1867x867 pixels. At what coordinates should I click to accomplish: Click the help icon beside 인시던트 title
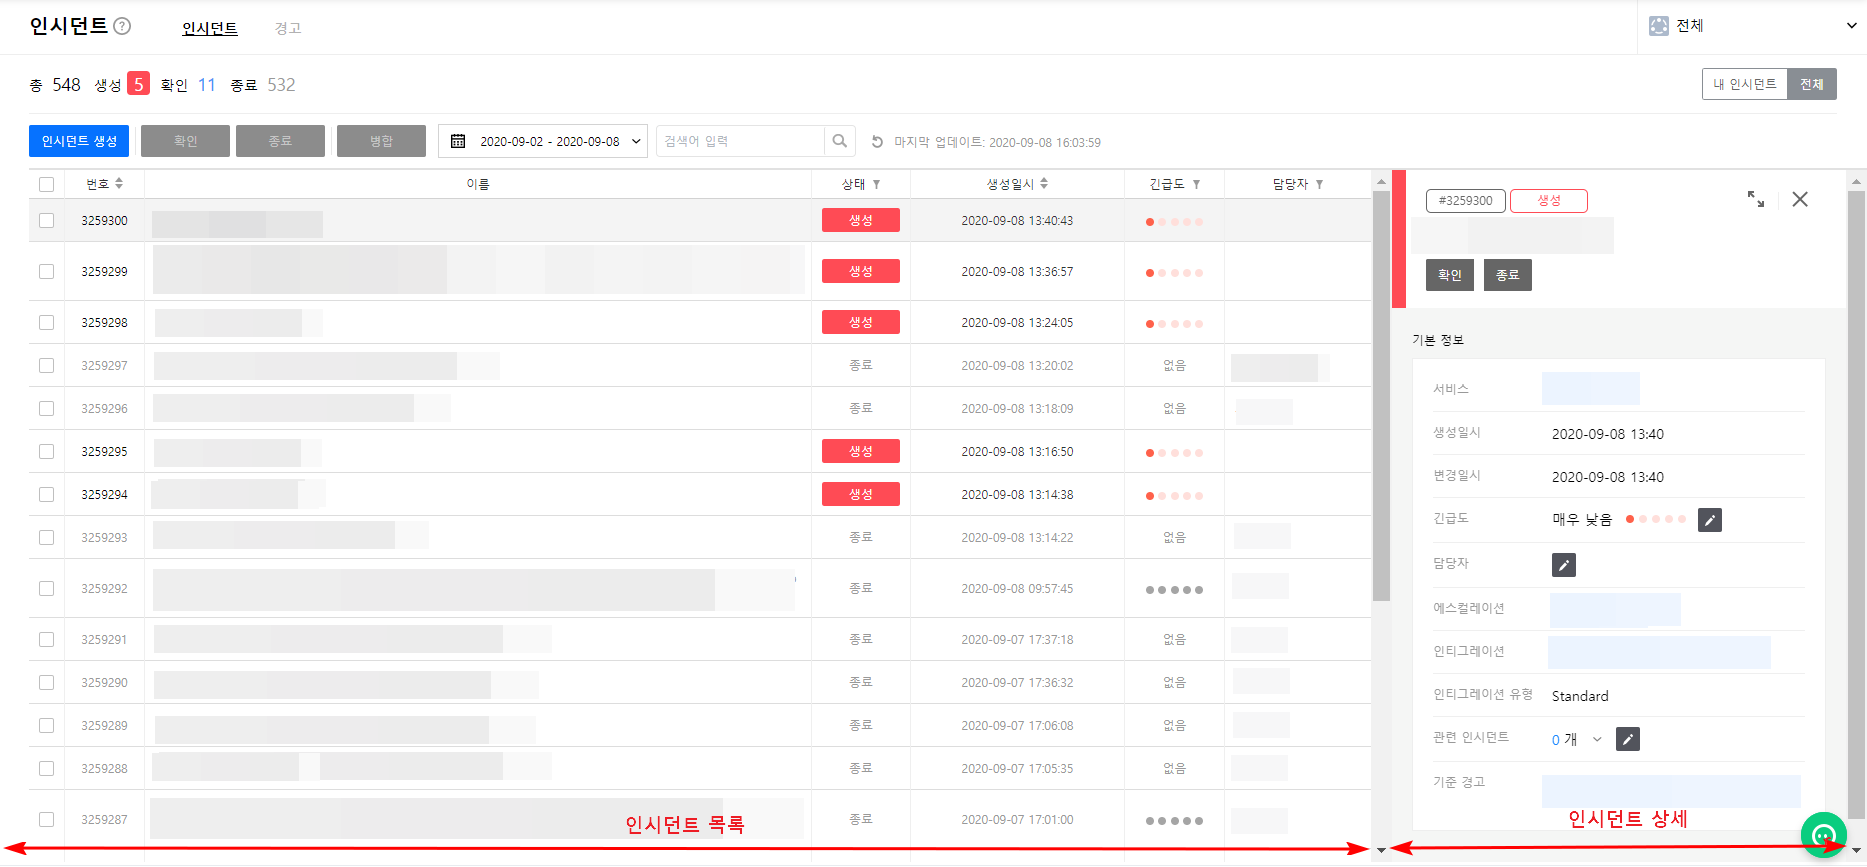(x=122, y=26)
